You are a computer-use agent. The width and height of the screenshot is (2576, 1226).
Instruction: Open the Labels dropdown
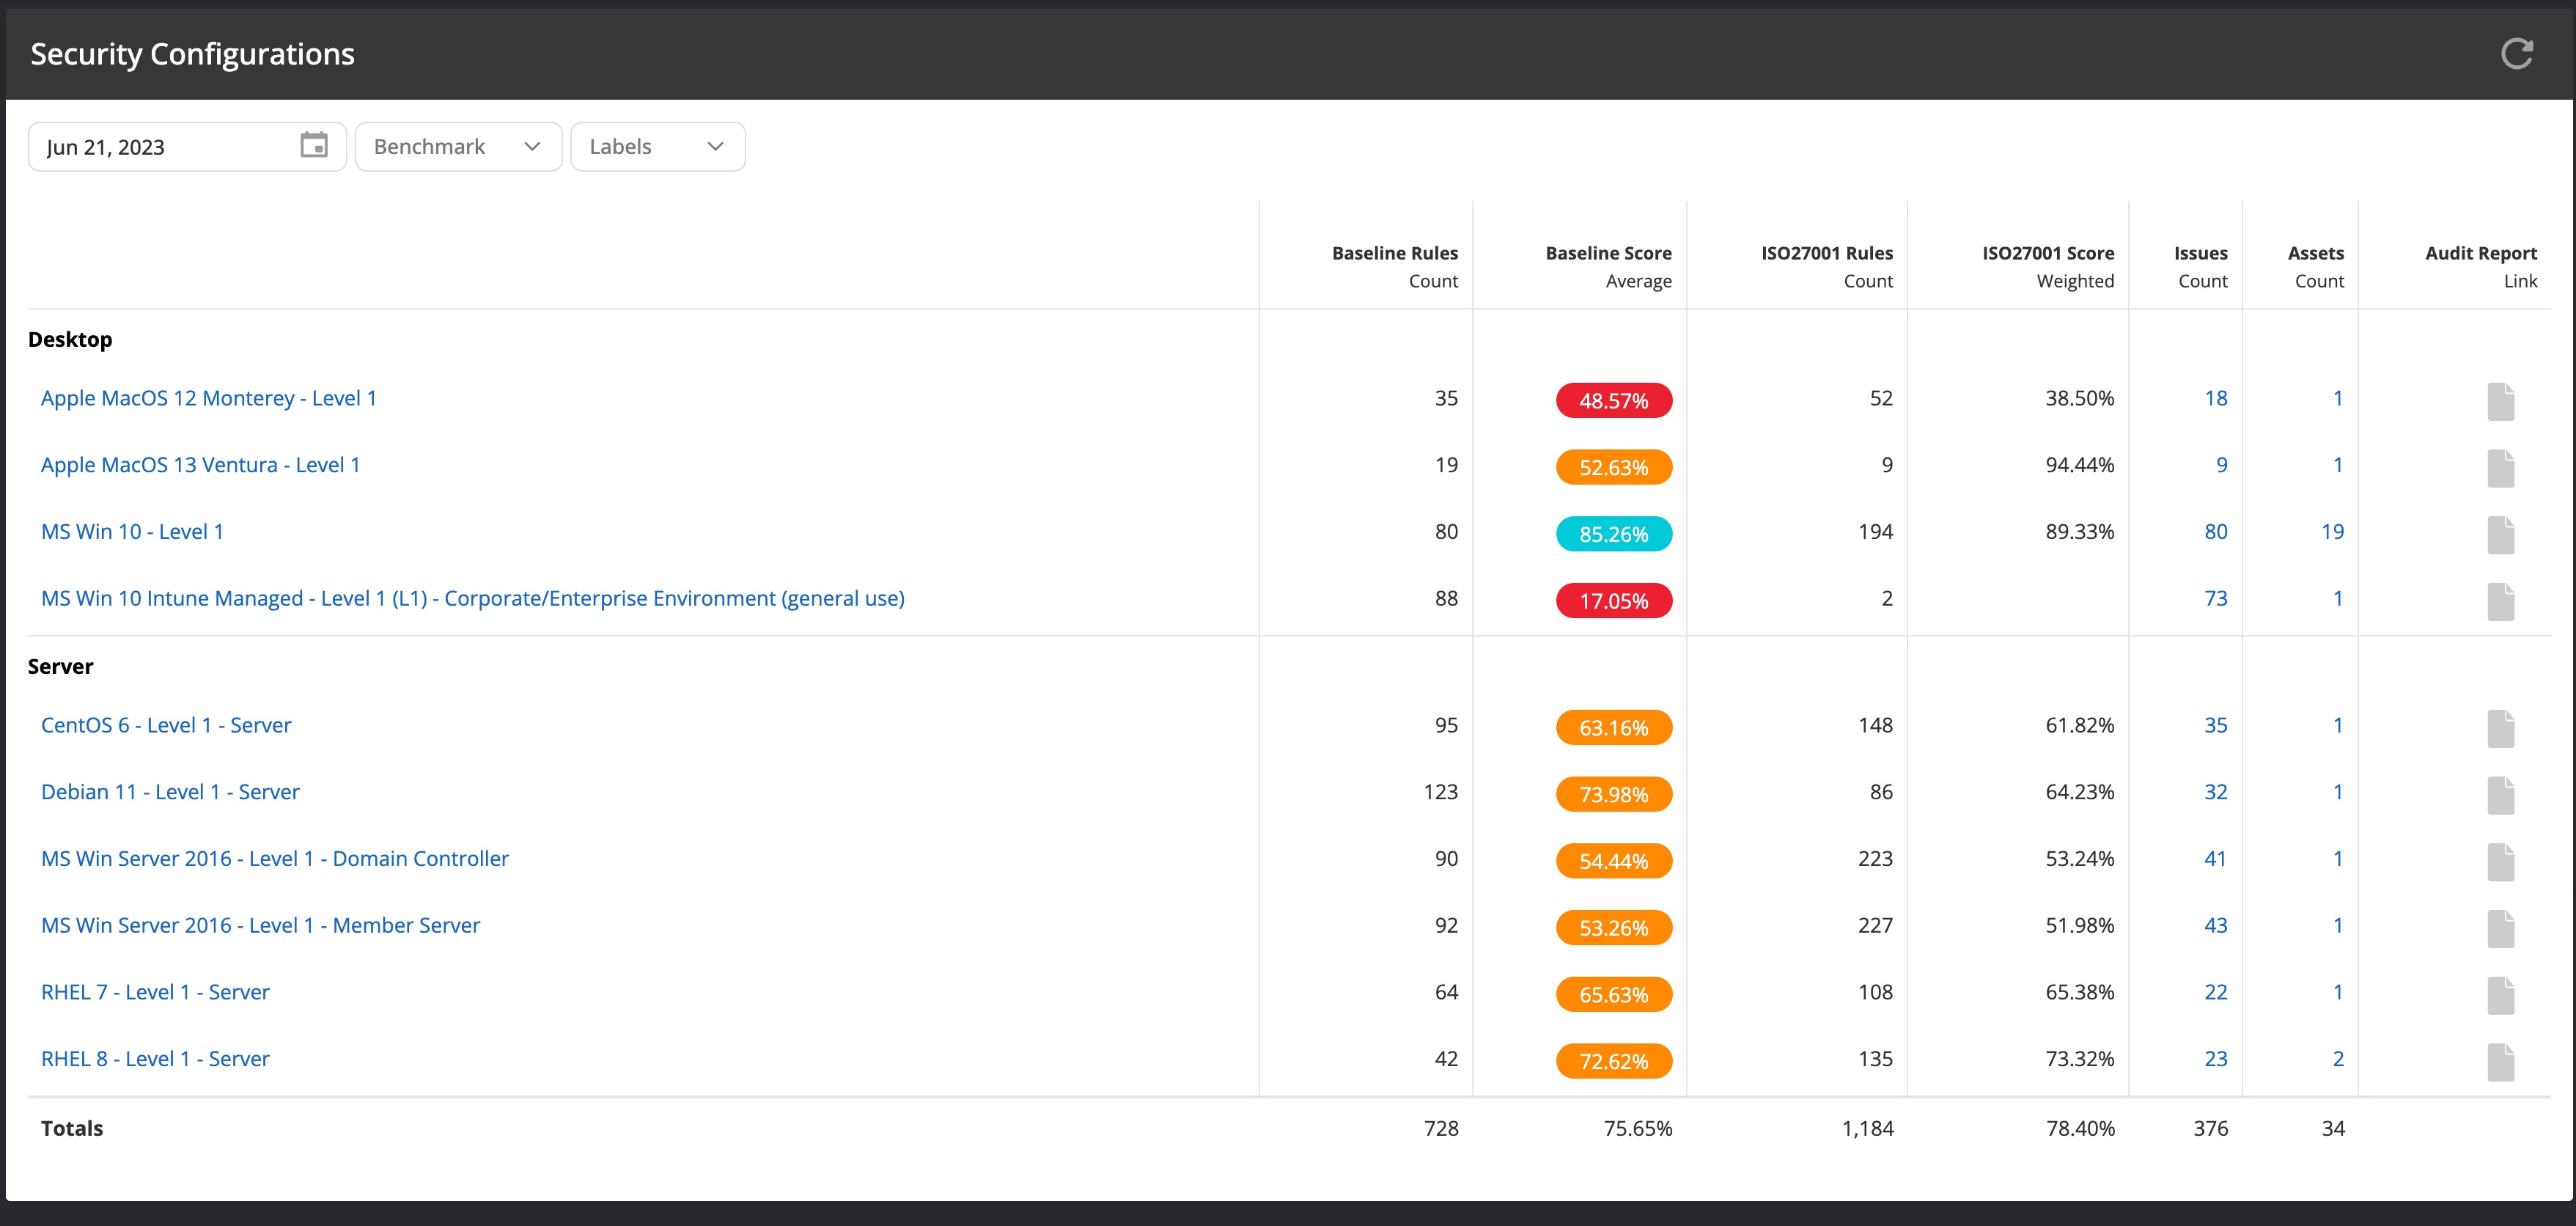click(x=656, y=146)
